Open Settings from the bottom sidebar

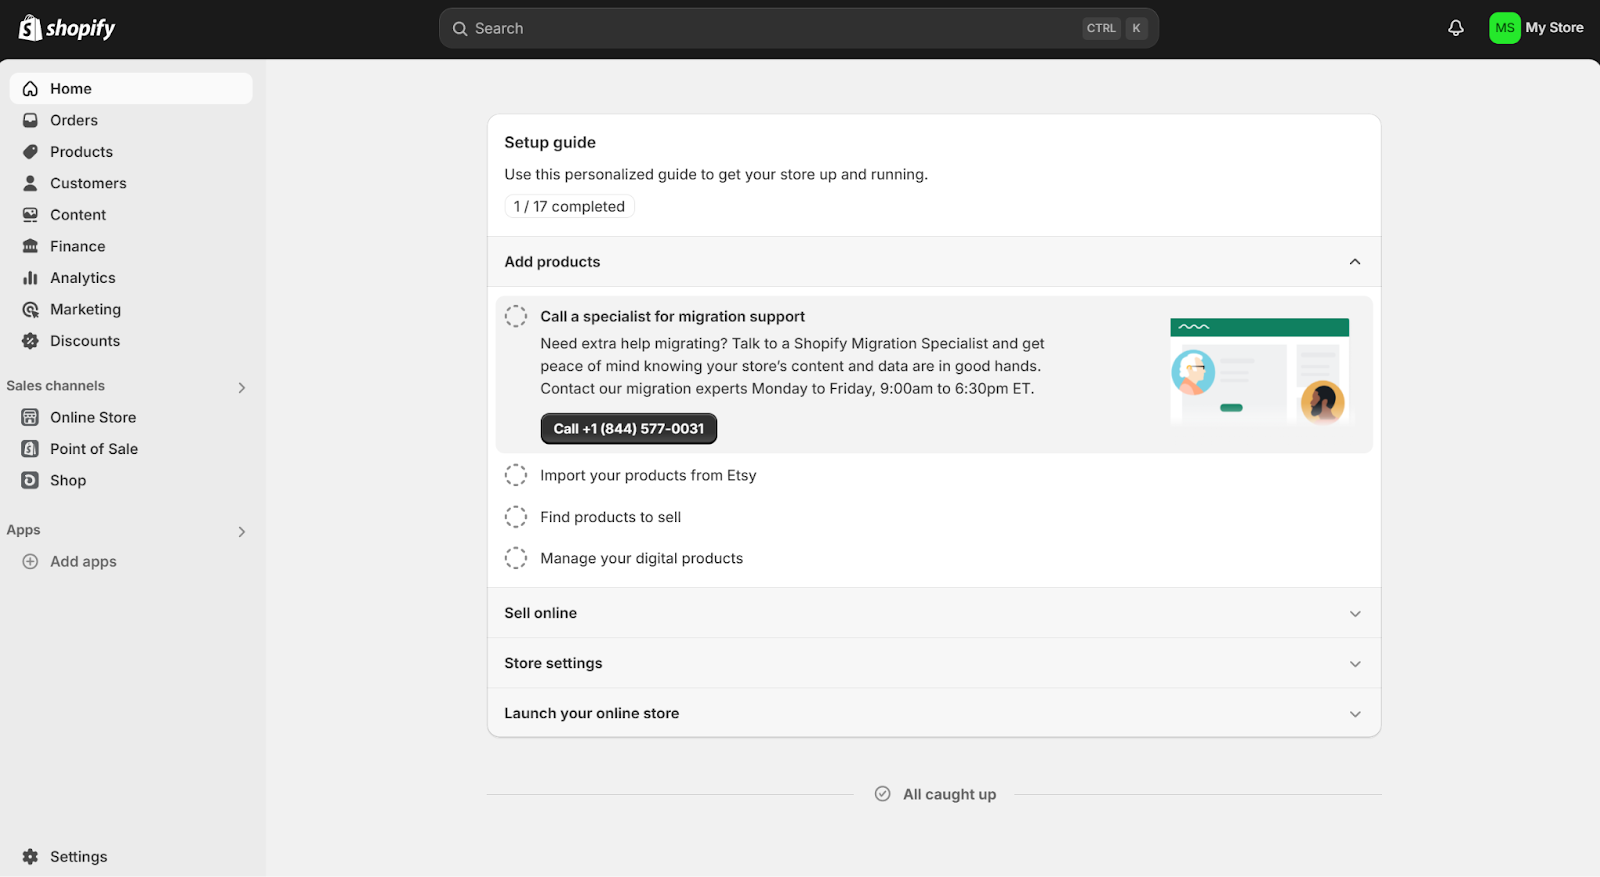tap(77, 856)
